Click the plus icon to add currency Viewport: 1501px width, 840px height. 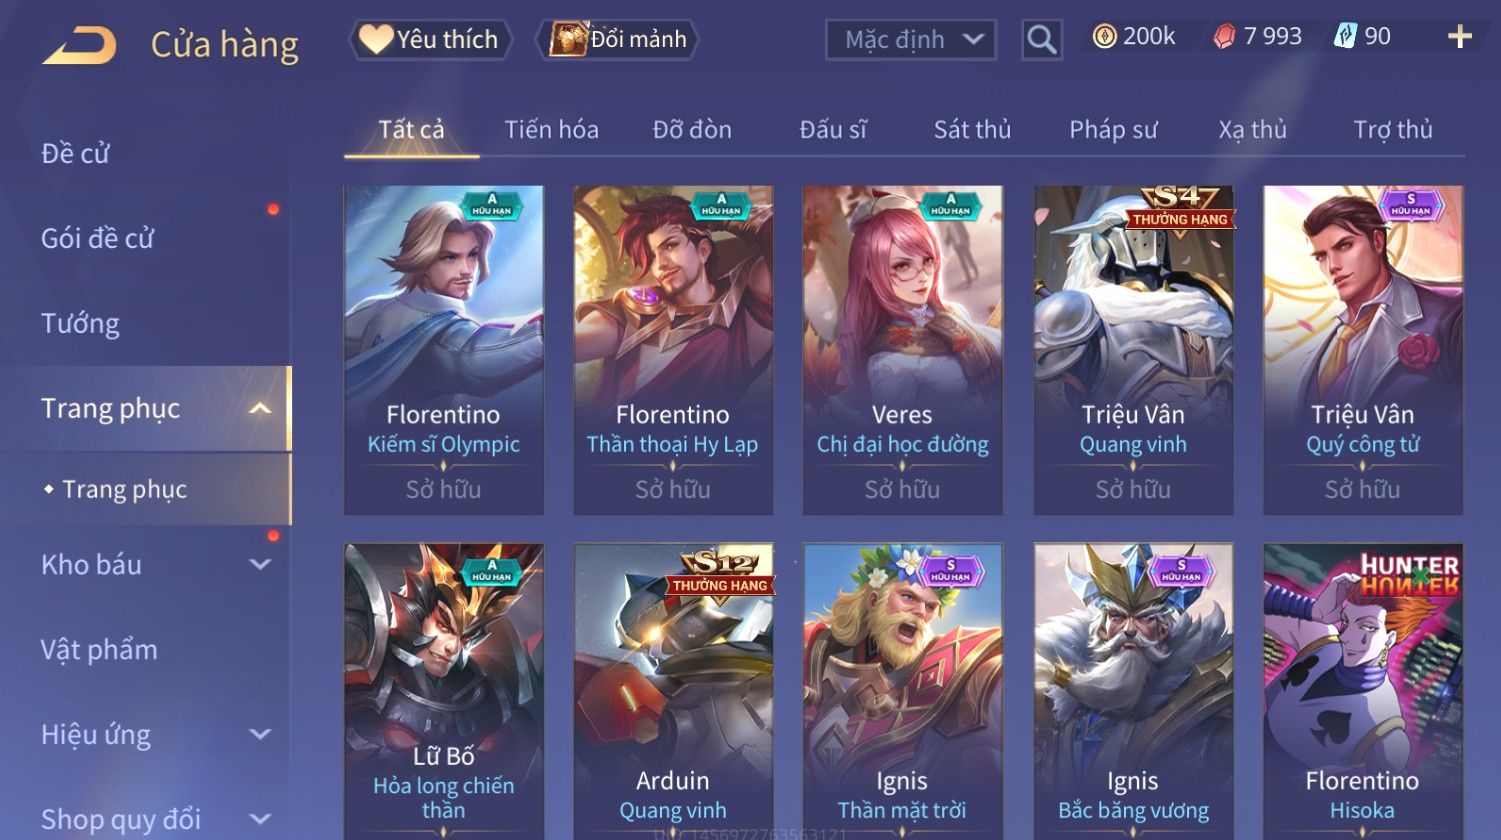click(x=1460, y=37)
